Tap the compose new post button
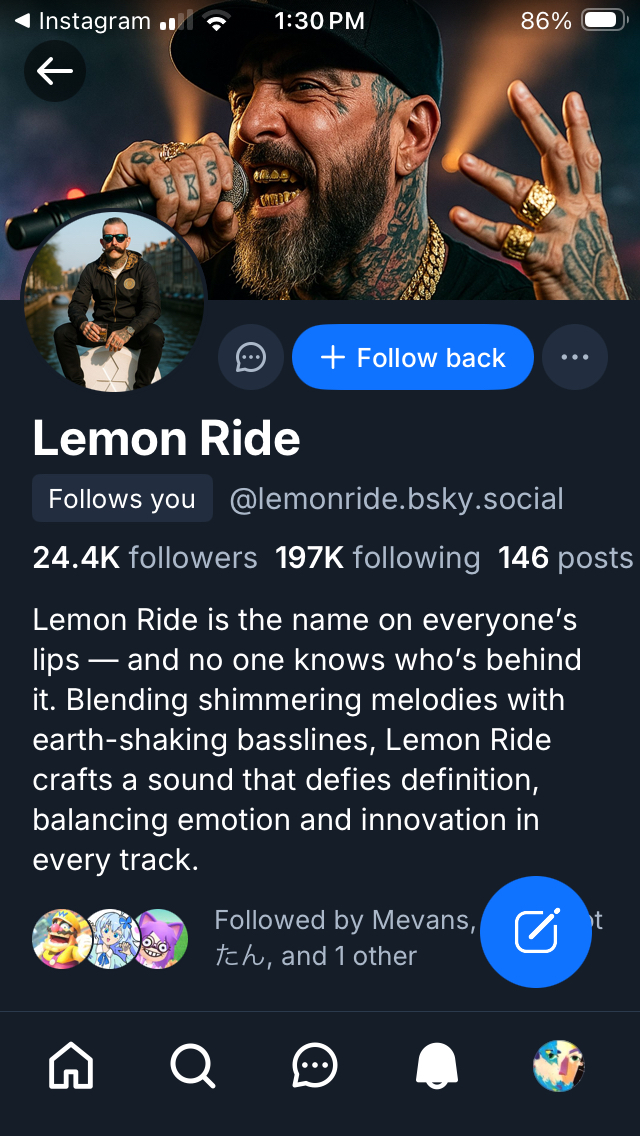Viewport: 640px width, 1136px height. click(536, 931)
